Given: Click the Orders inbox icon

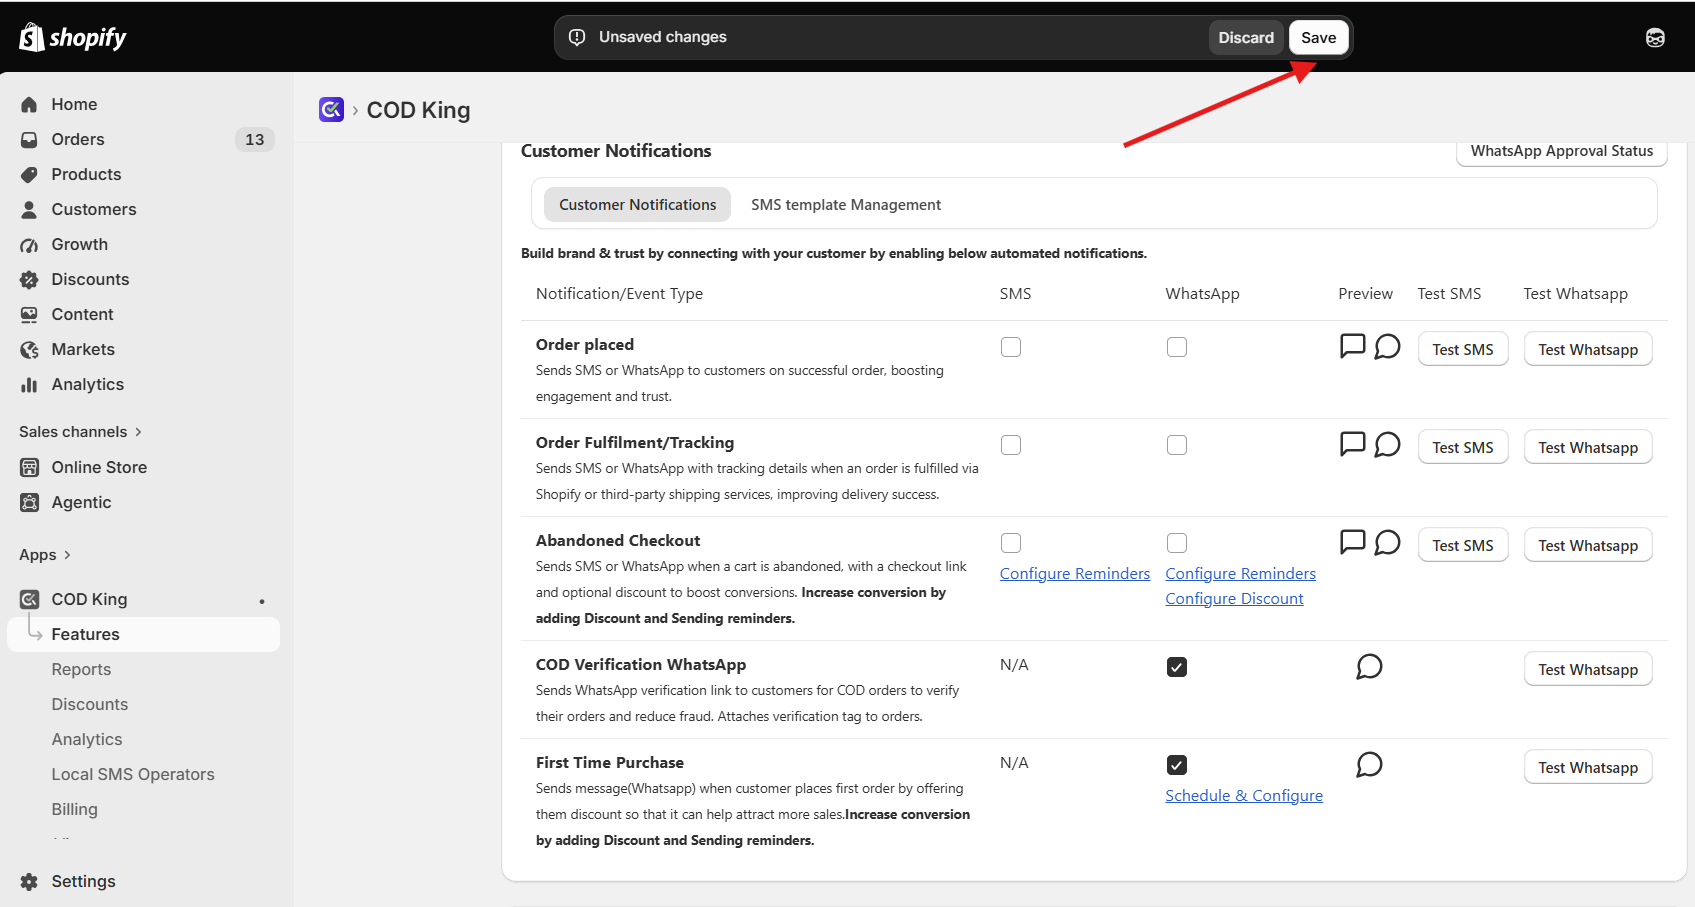Looking at the screenshot, I should 29,139.
